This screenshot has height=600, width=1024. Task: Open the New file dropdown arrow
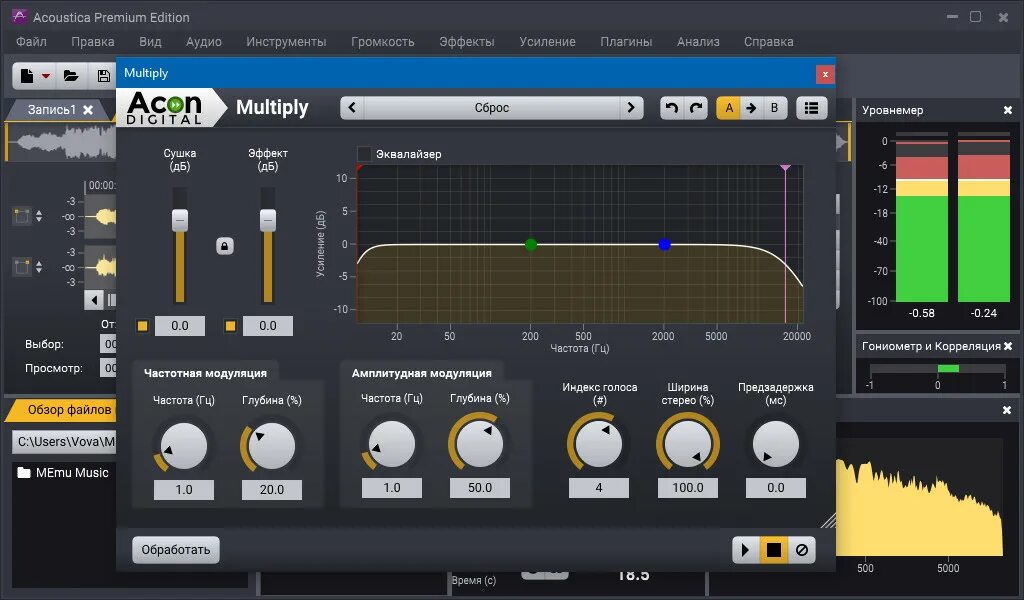coord(46,76)
